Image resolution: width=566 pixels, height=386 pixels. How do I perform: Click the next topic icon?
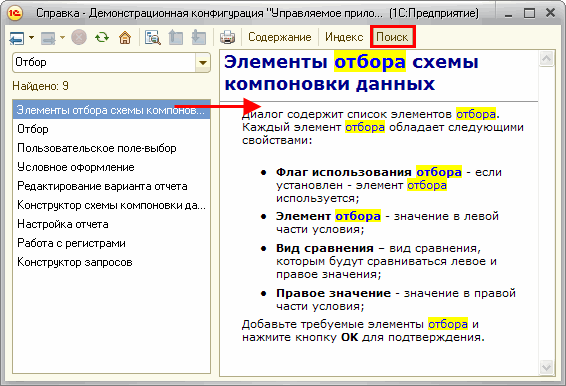coord(199,37)
